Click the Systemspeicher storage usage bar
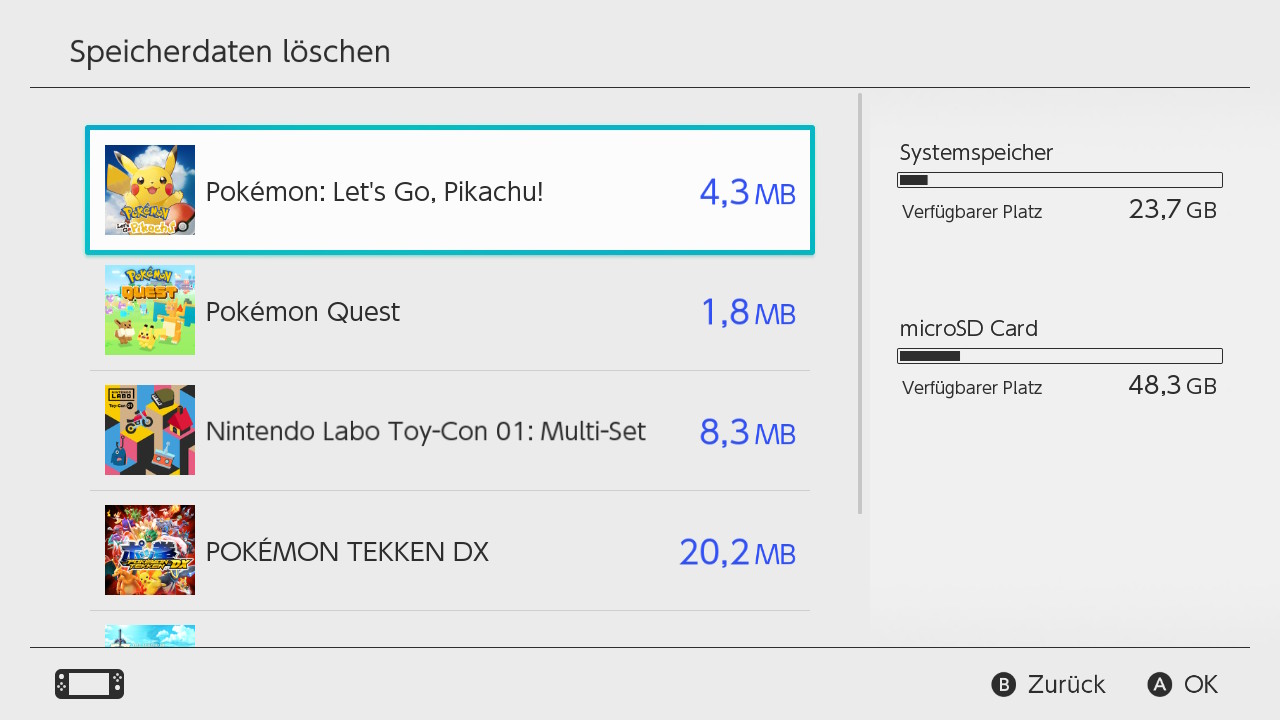Screen dimensions: 1280x720 click(1060, 180)
